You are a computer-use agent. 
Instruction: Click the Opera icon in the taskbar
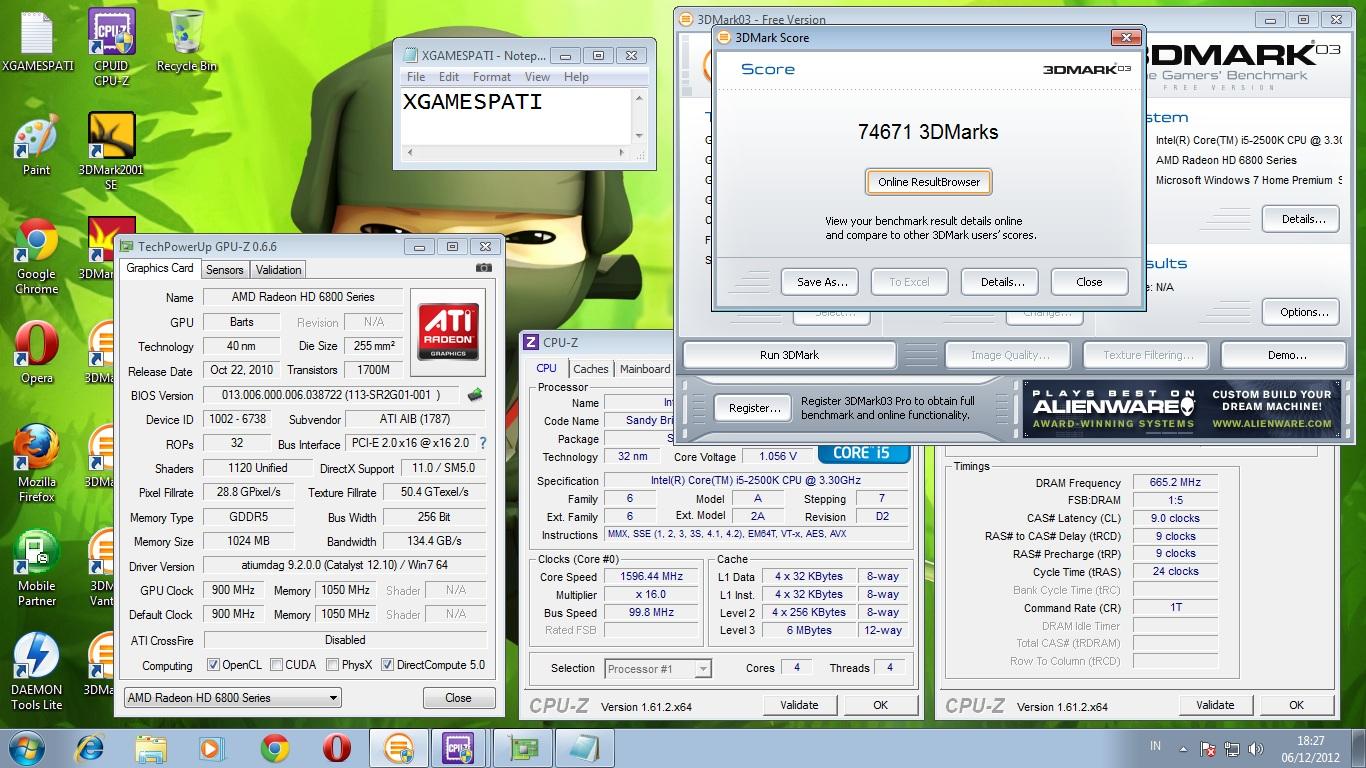tap(336, 748)
